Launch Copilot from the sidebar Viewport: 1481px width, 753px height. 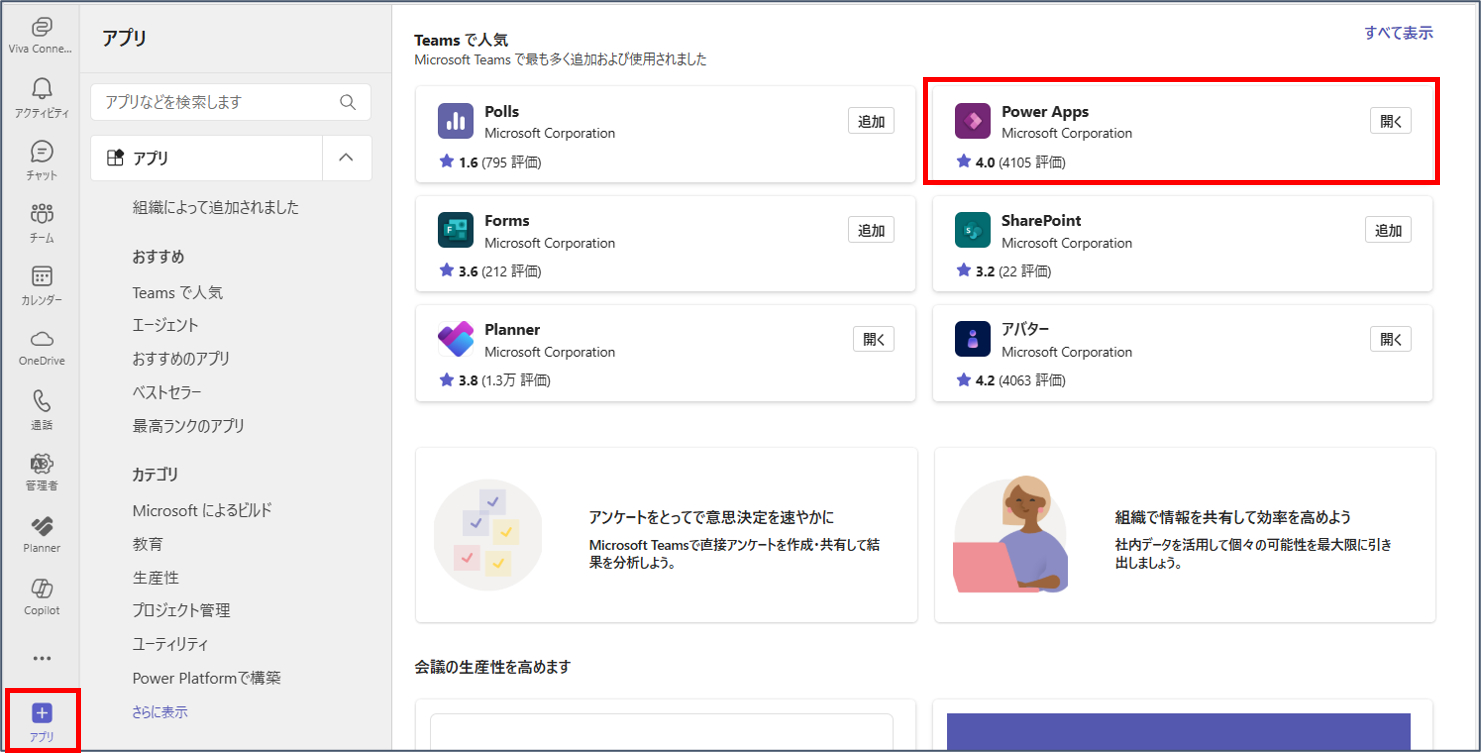point(41,596)
